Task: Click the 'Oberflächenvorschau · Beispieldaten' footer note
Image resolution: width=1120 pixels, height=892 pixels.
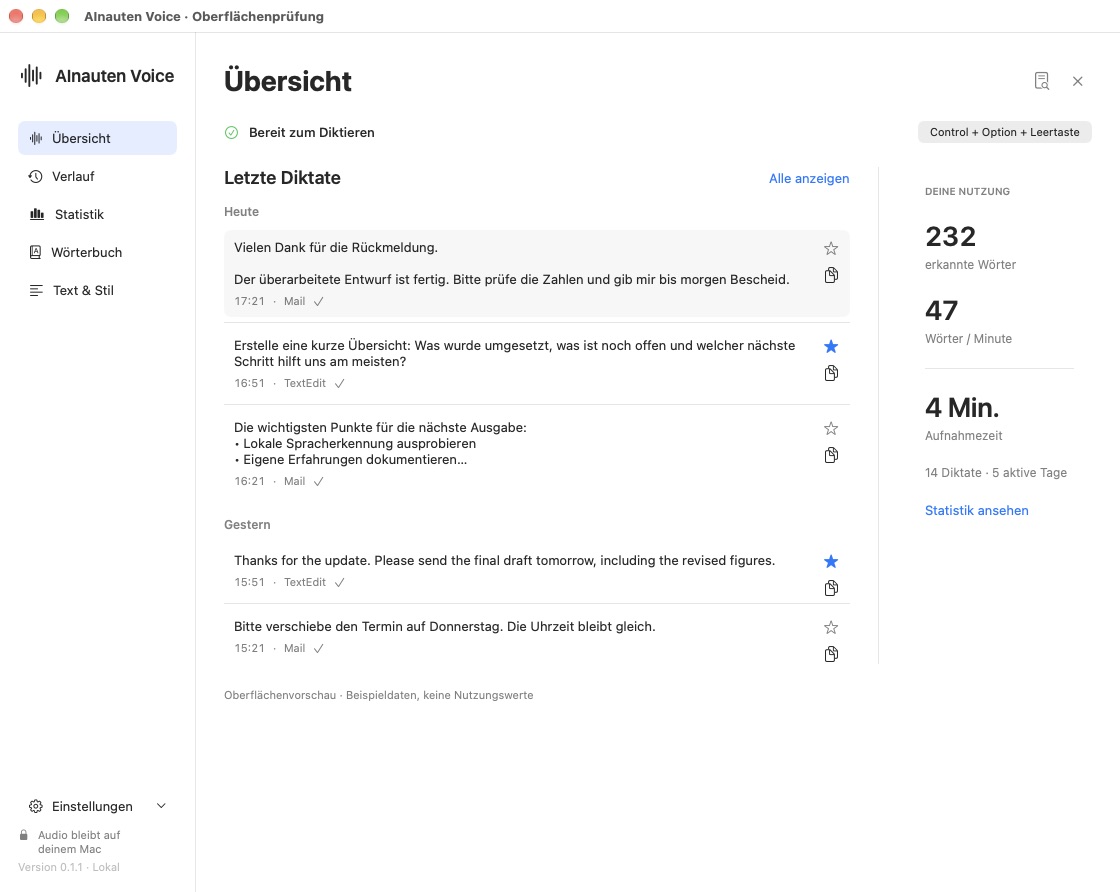Action: (x=379, y=695)
